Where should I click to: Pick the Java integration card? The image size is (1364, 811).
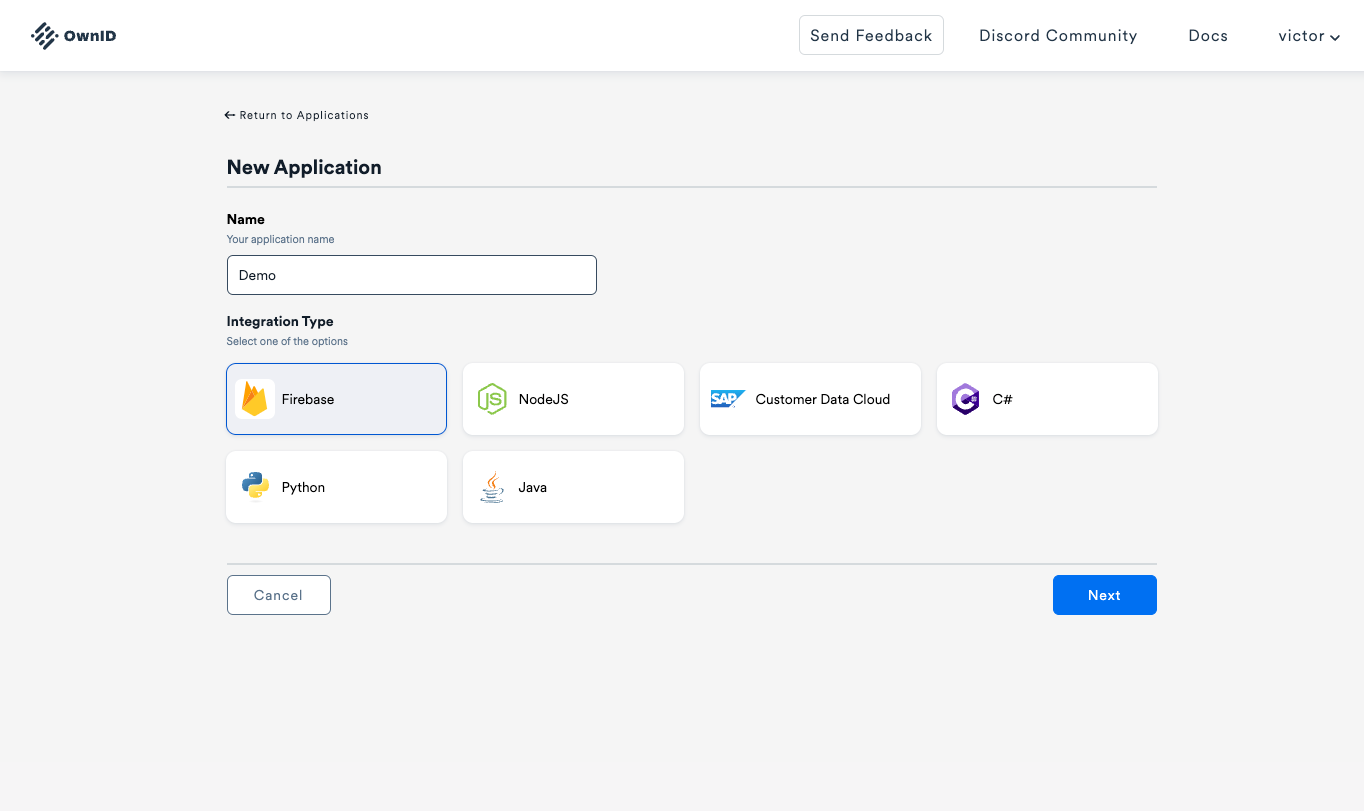(x=573, y=487)
